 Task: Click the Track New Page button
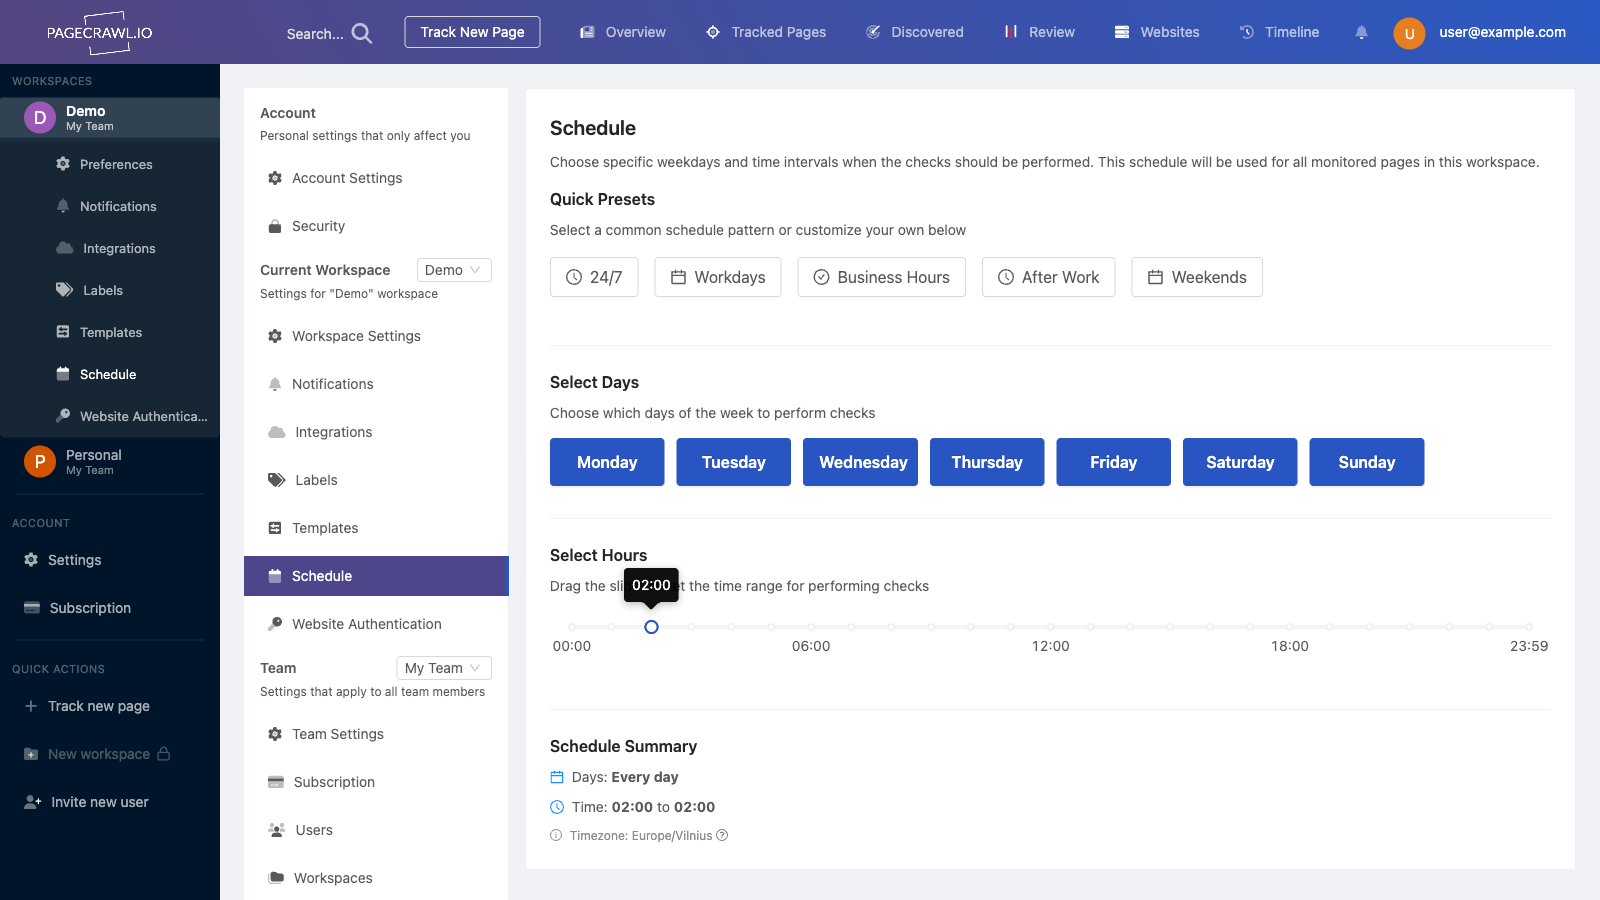coord(472,31)
